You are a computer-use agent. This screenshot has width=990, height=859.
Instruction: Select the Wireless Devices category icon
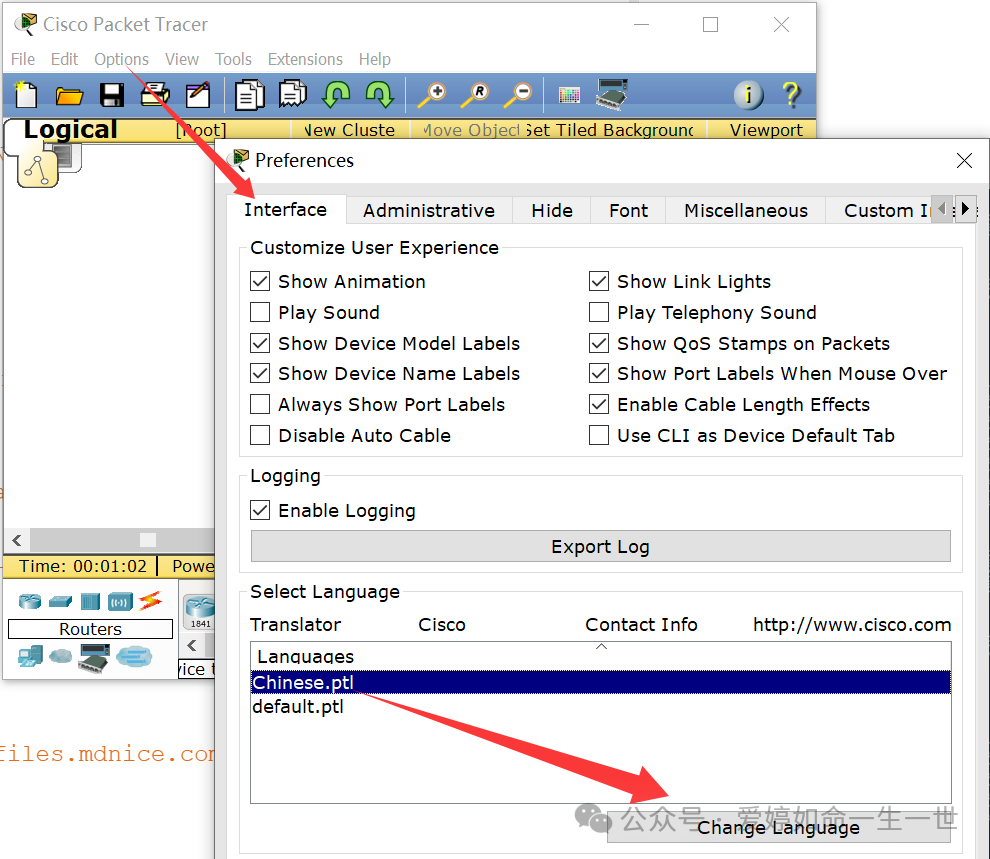[x=120, y=601]
